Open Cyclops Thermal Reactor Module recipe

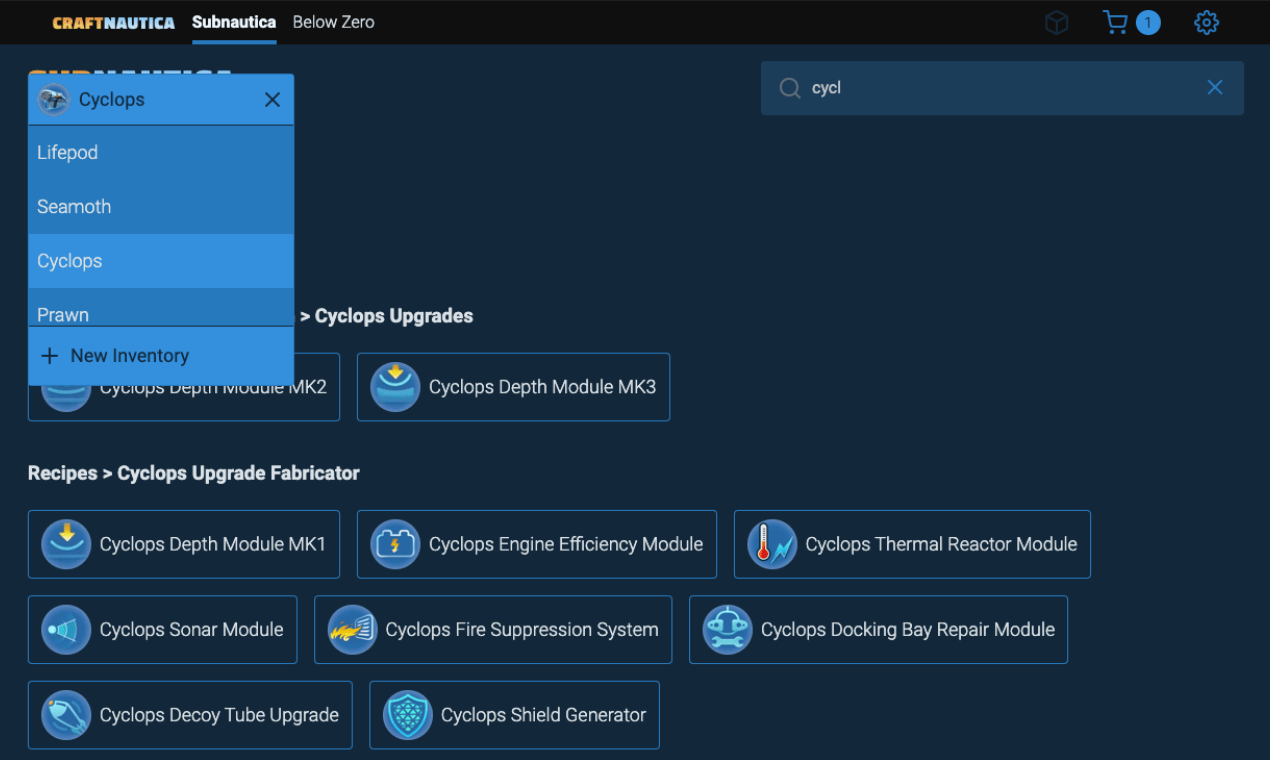(912, 545)
